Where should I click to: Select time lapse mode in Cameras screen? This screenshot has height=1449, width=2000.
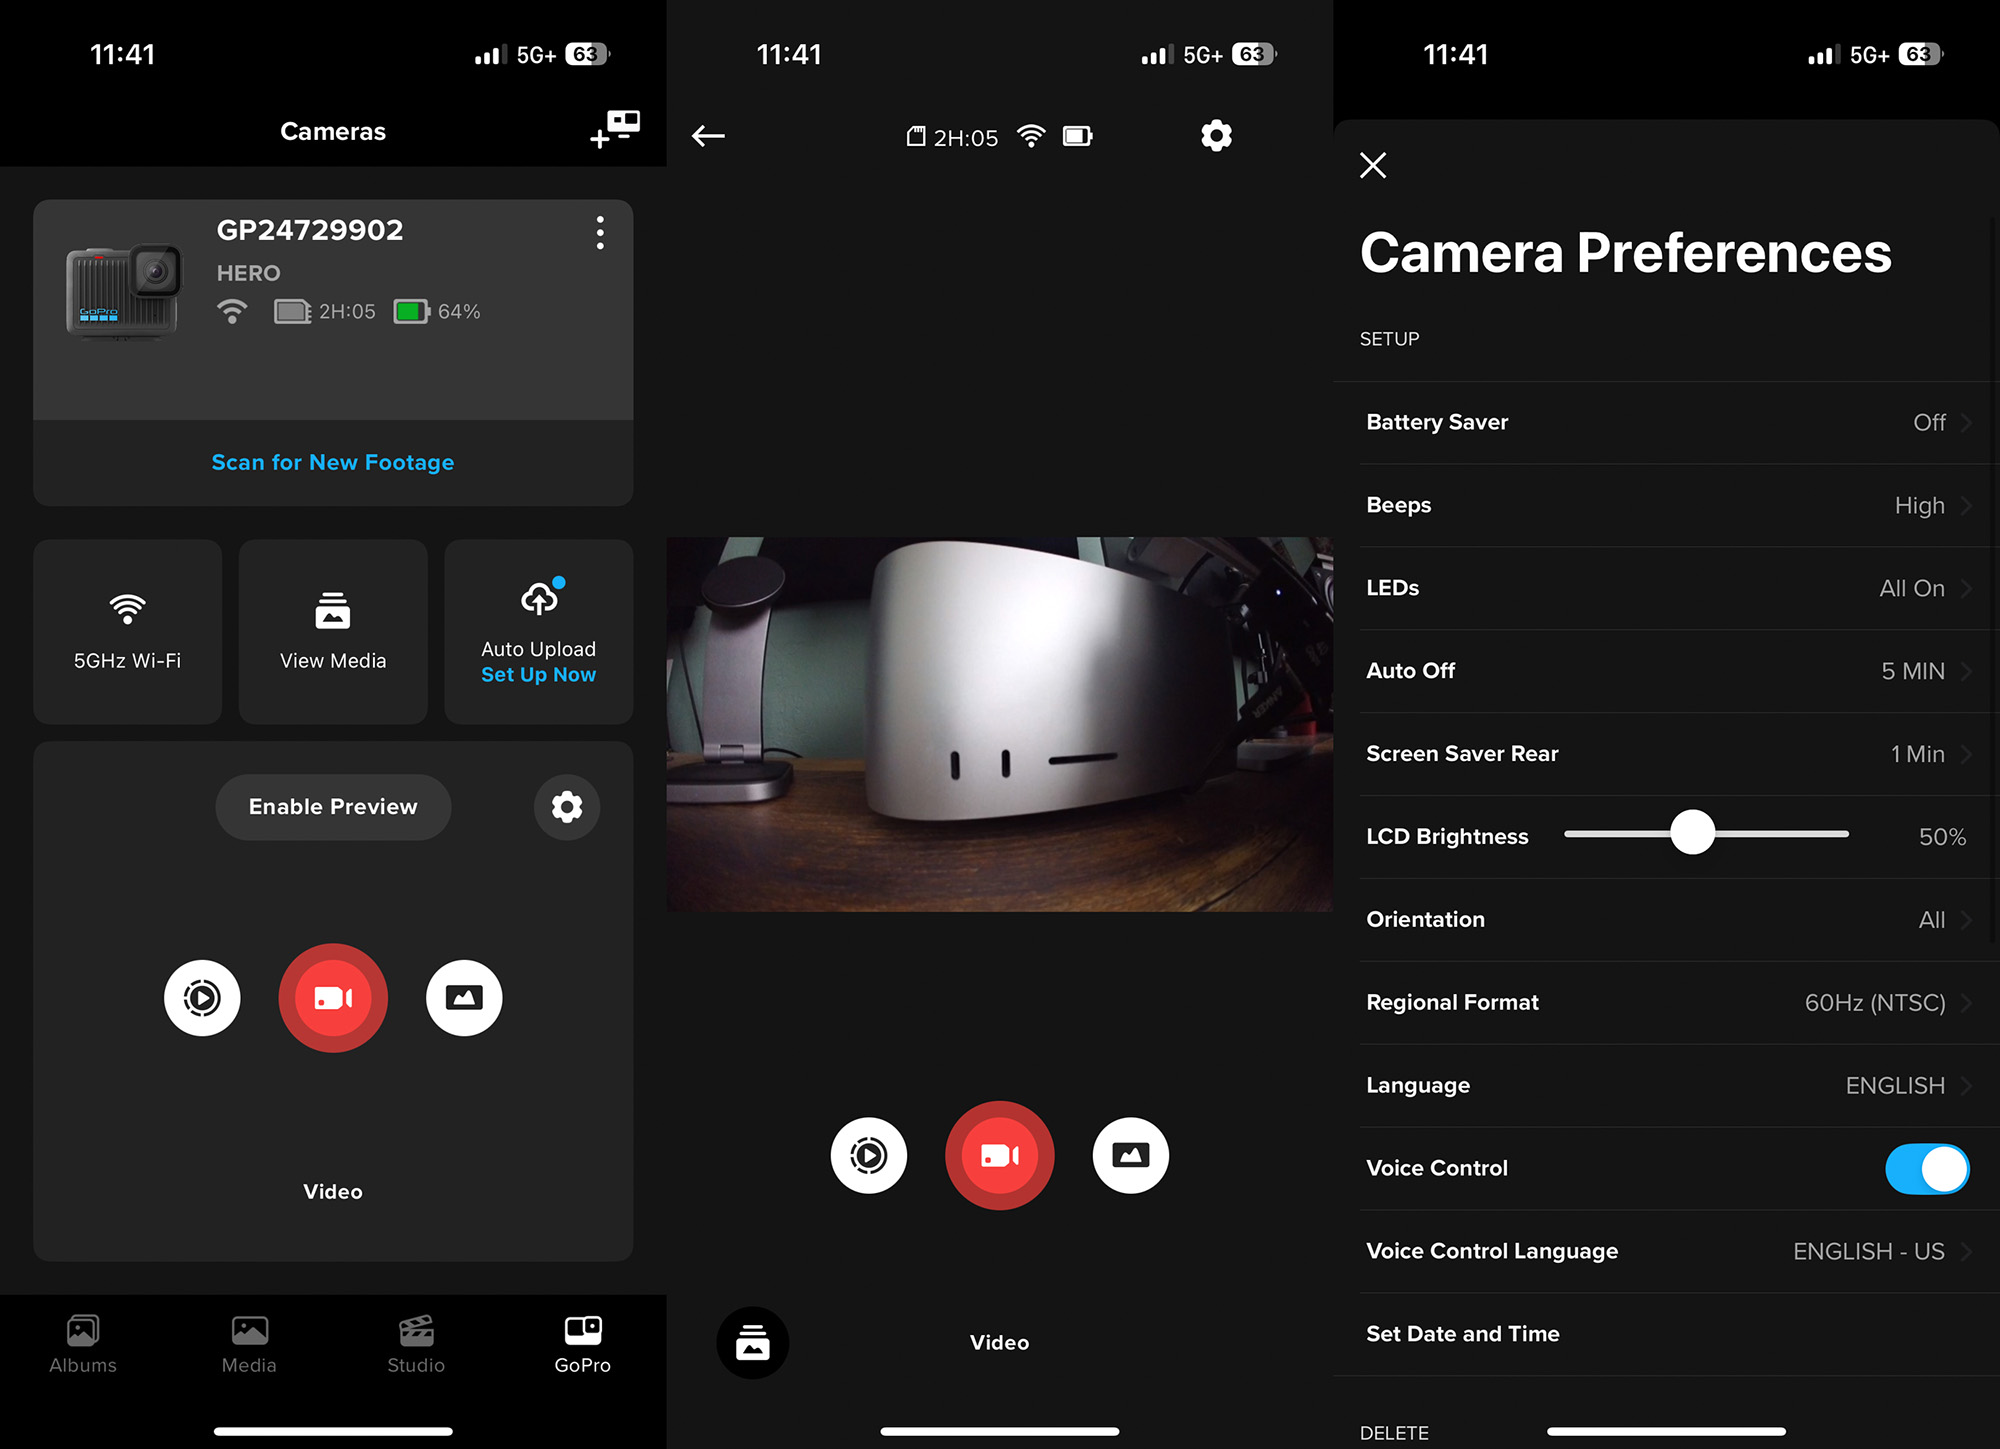[x=202, y=998]
